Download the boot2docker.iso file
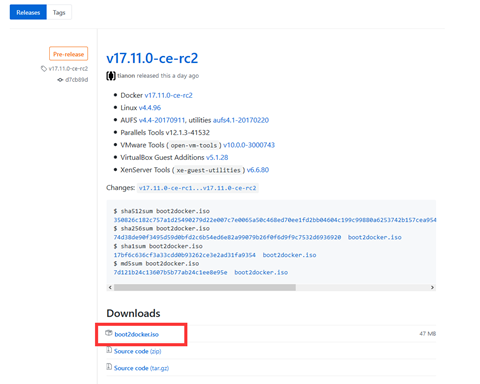This screenshot has height=384, width=480. click(137, 334)
